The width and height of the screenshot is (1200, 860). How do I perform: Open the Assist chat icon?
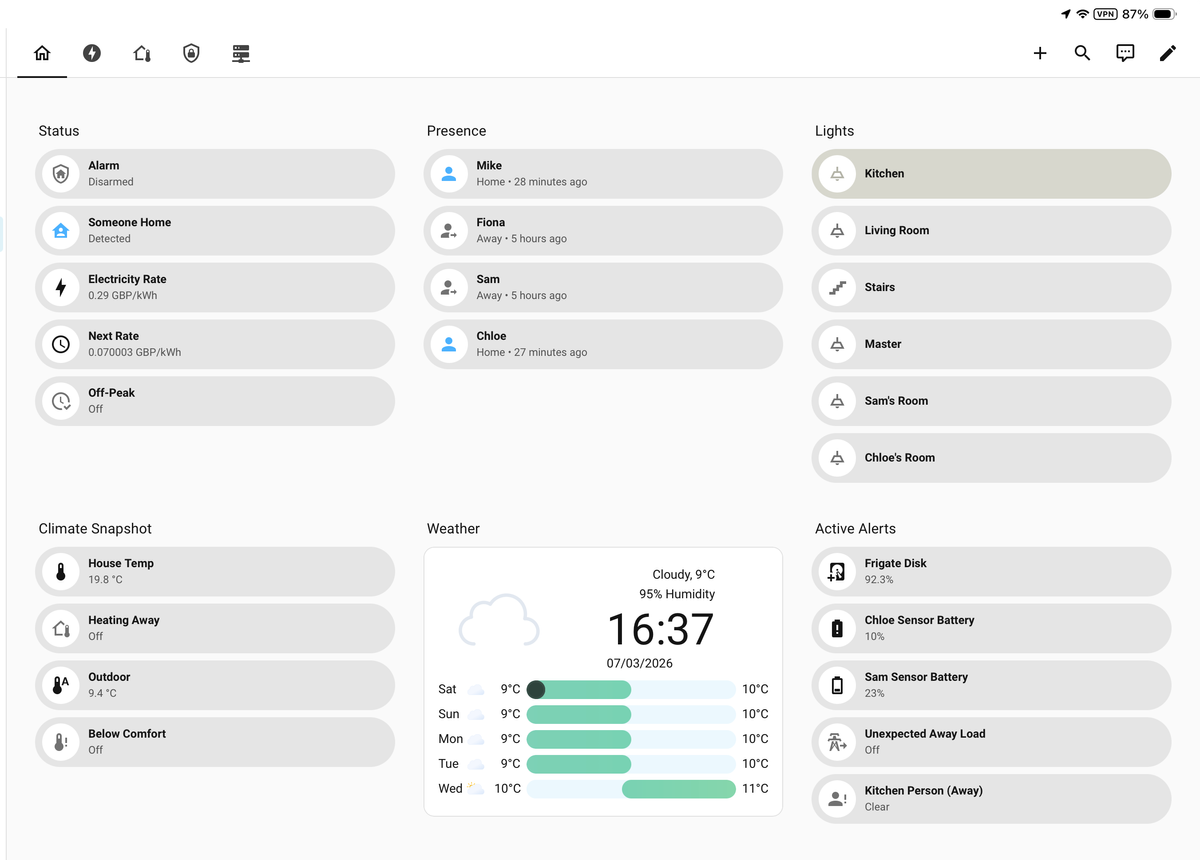pyautogui.click(x=1125, y=53)
